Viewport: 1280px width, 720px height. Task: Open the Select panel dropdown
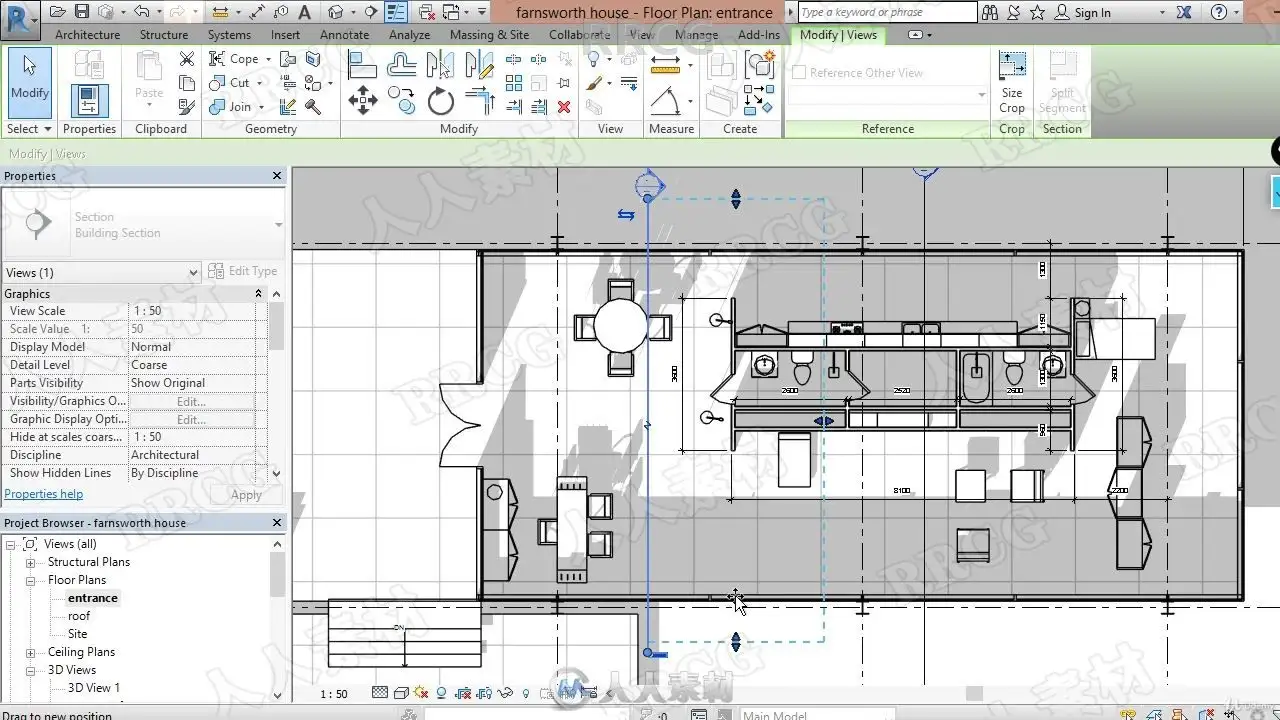tap(29, 129)
